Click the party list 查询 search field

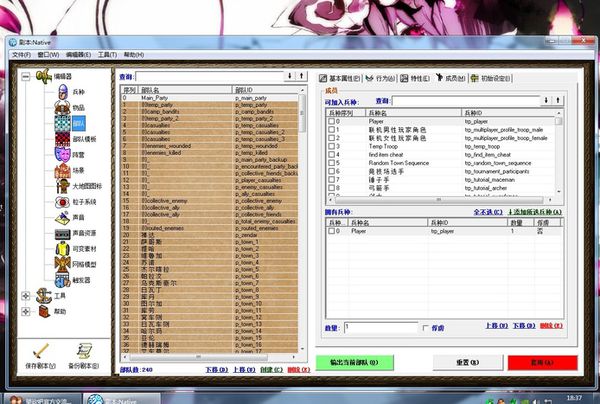click(x=210, y=76)
